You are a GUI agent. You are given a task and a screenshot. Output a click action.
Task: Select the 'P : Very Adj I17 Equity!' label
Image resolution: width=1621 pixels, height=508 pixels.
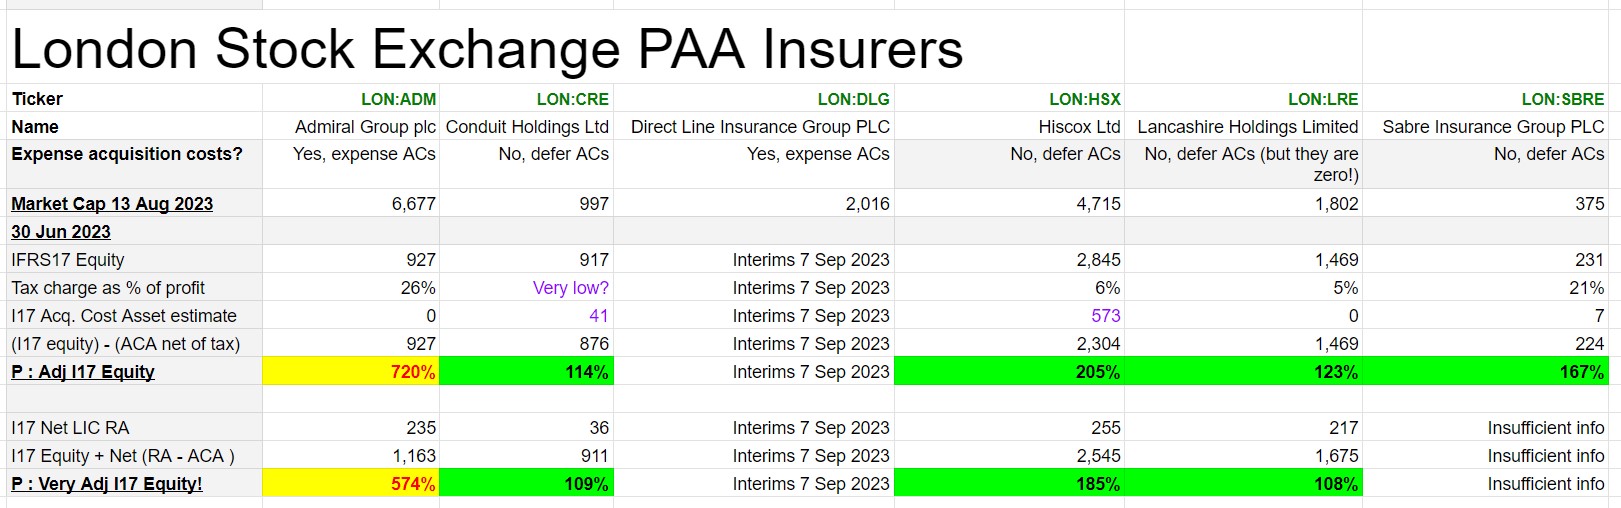[107, 484]
